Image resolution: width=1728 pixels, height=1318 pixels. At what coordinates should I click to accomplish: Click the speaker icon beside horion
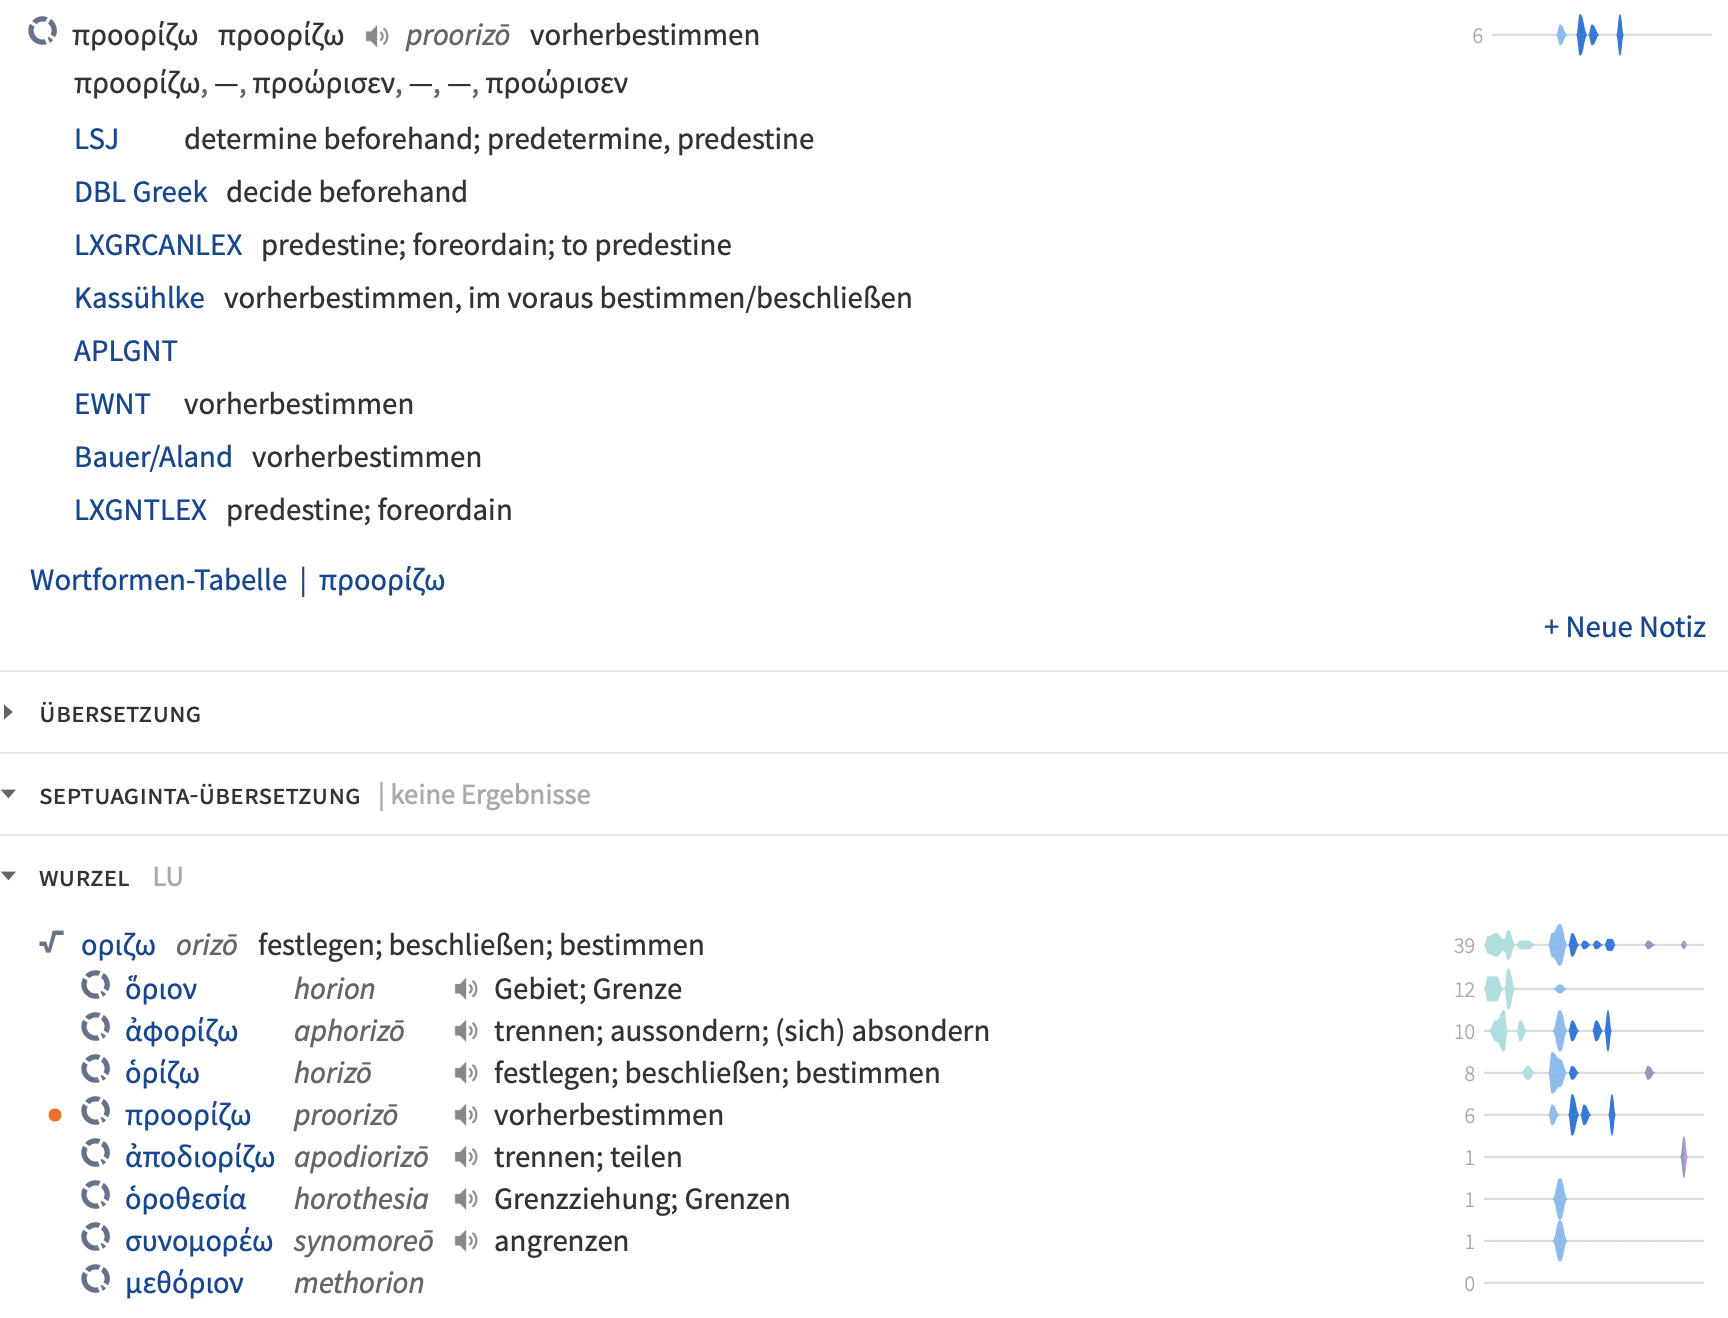(465, 989)
